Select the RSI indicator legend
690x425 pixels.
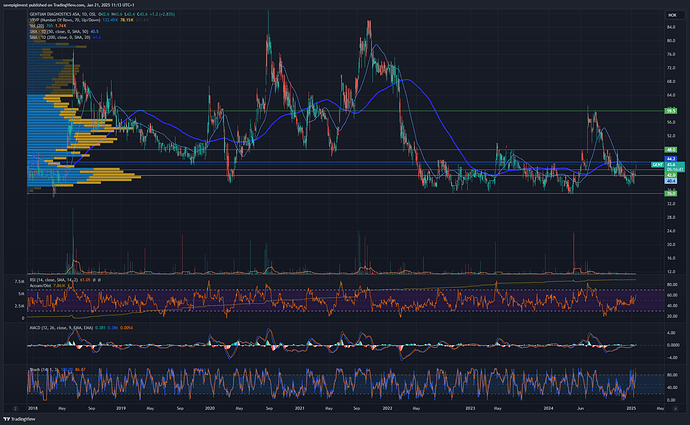pos(54,280)
